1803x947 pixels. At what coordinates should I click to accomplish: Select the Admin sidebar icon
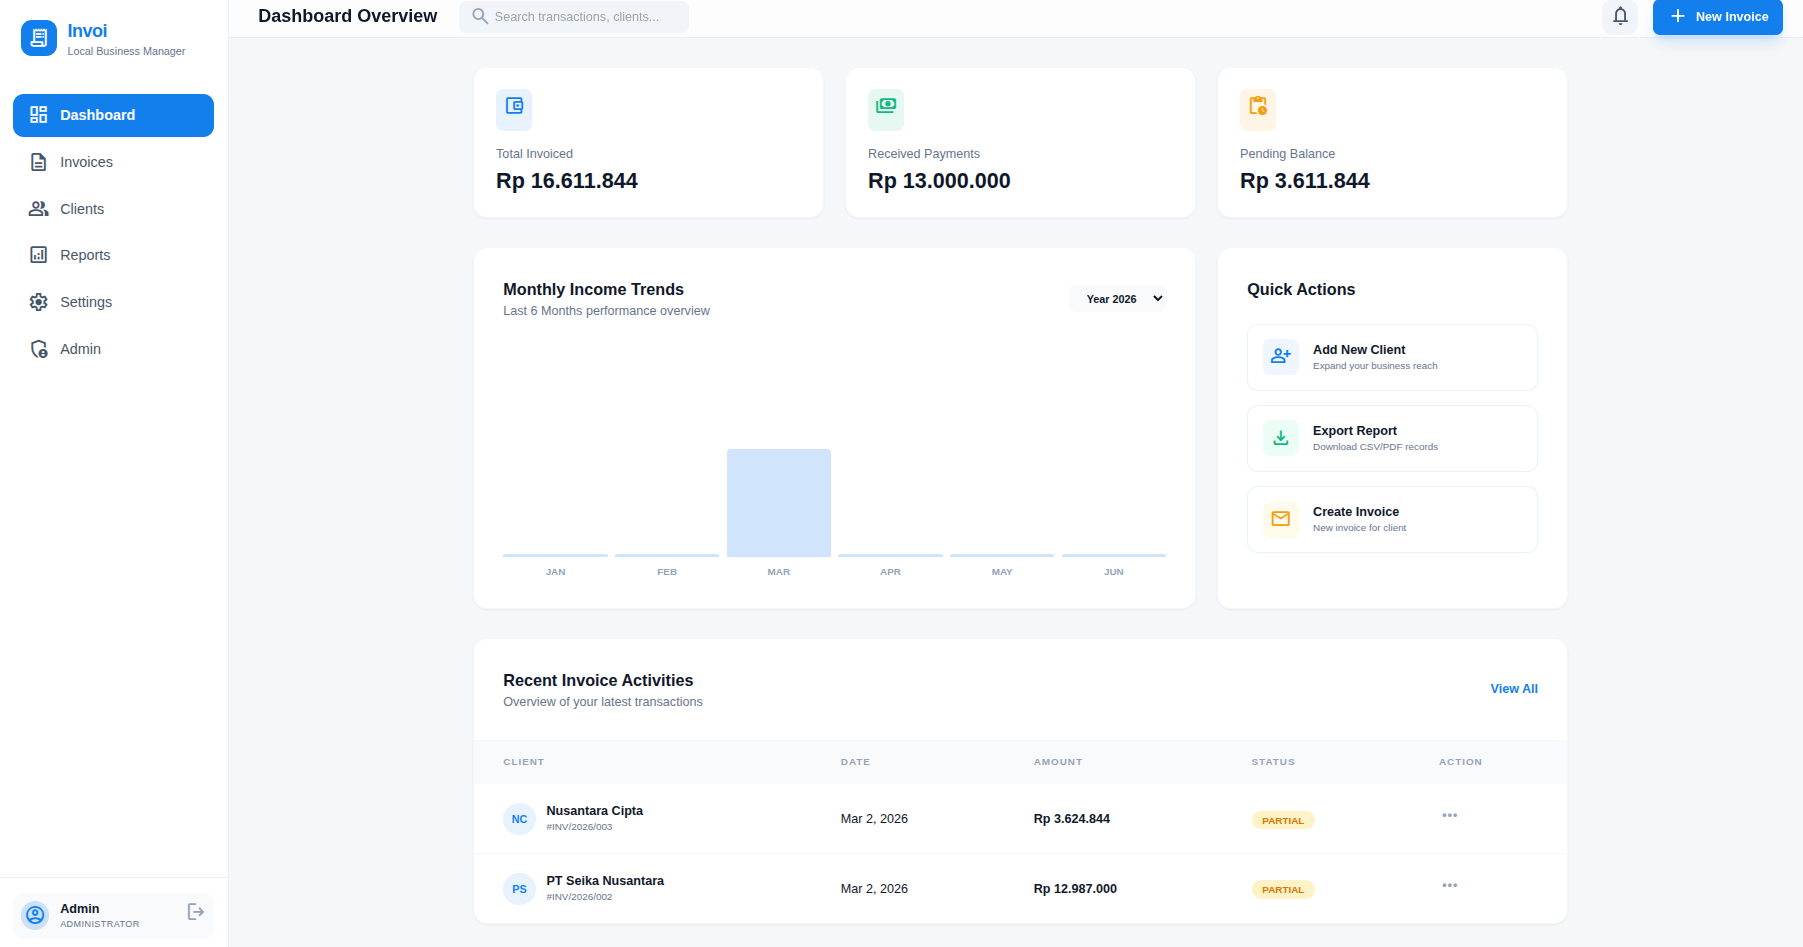[x=38, y=348]
